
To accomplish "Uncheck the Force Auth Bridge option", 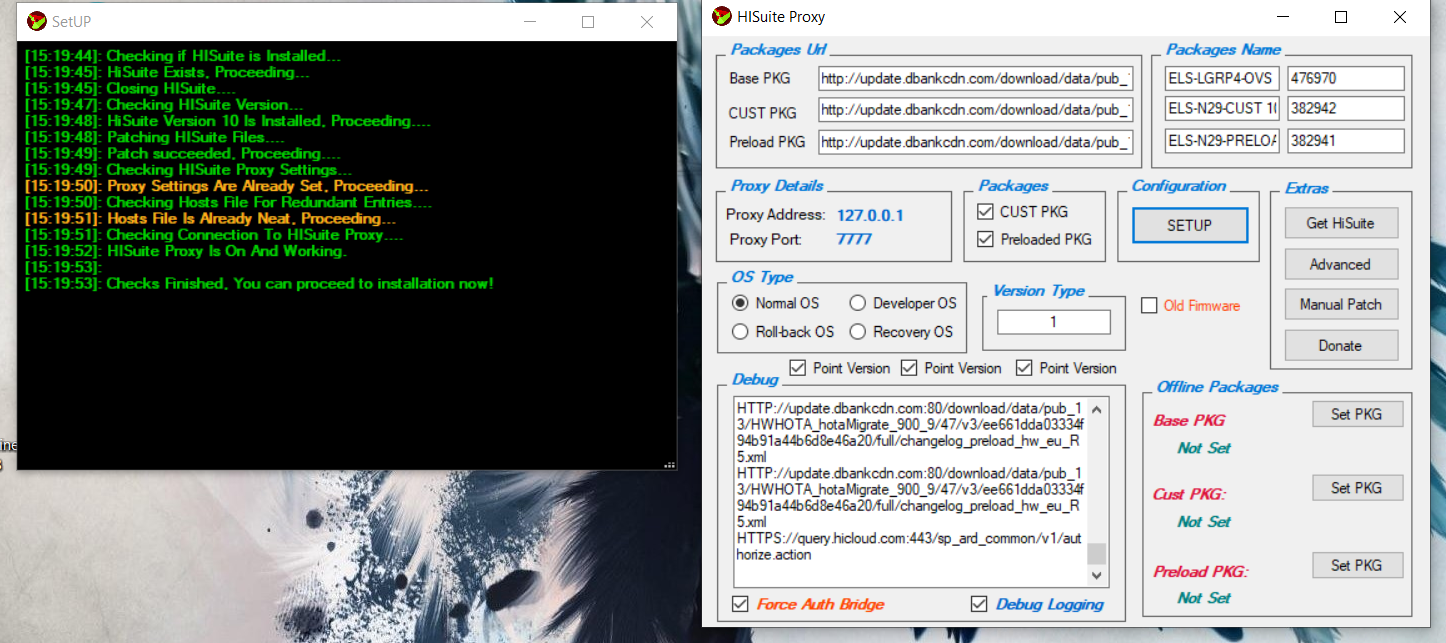I will [740, 604].
